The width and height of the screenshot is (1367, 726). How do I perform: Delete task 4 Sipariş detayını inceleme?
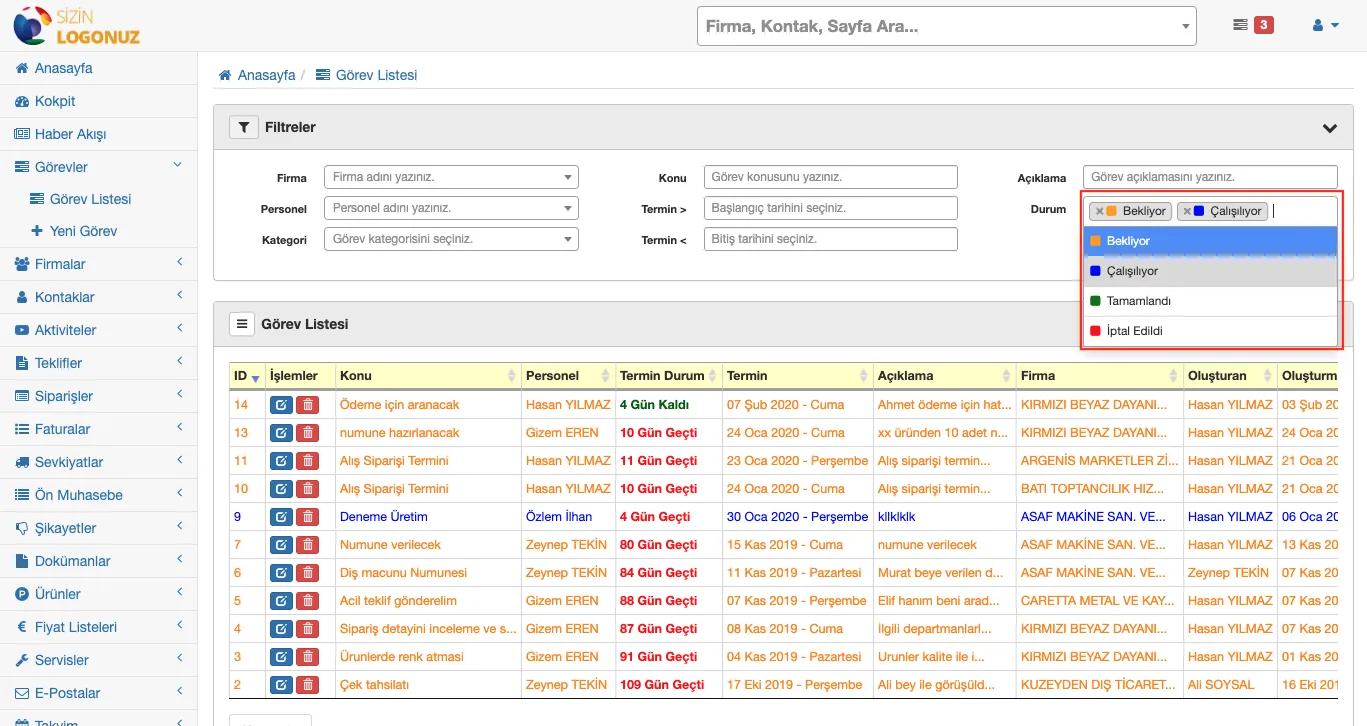tap(308, 629)
